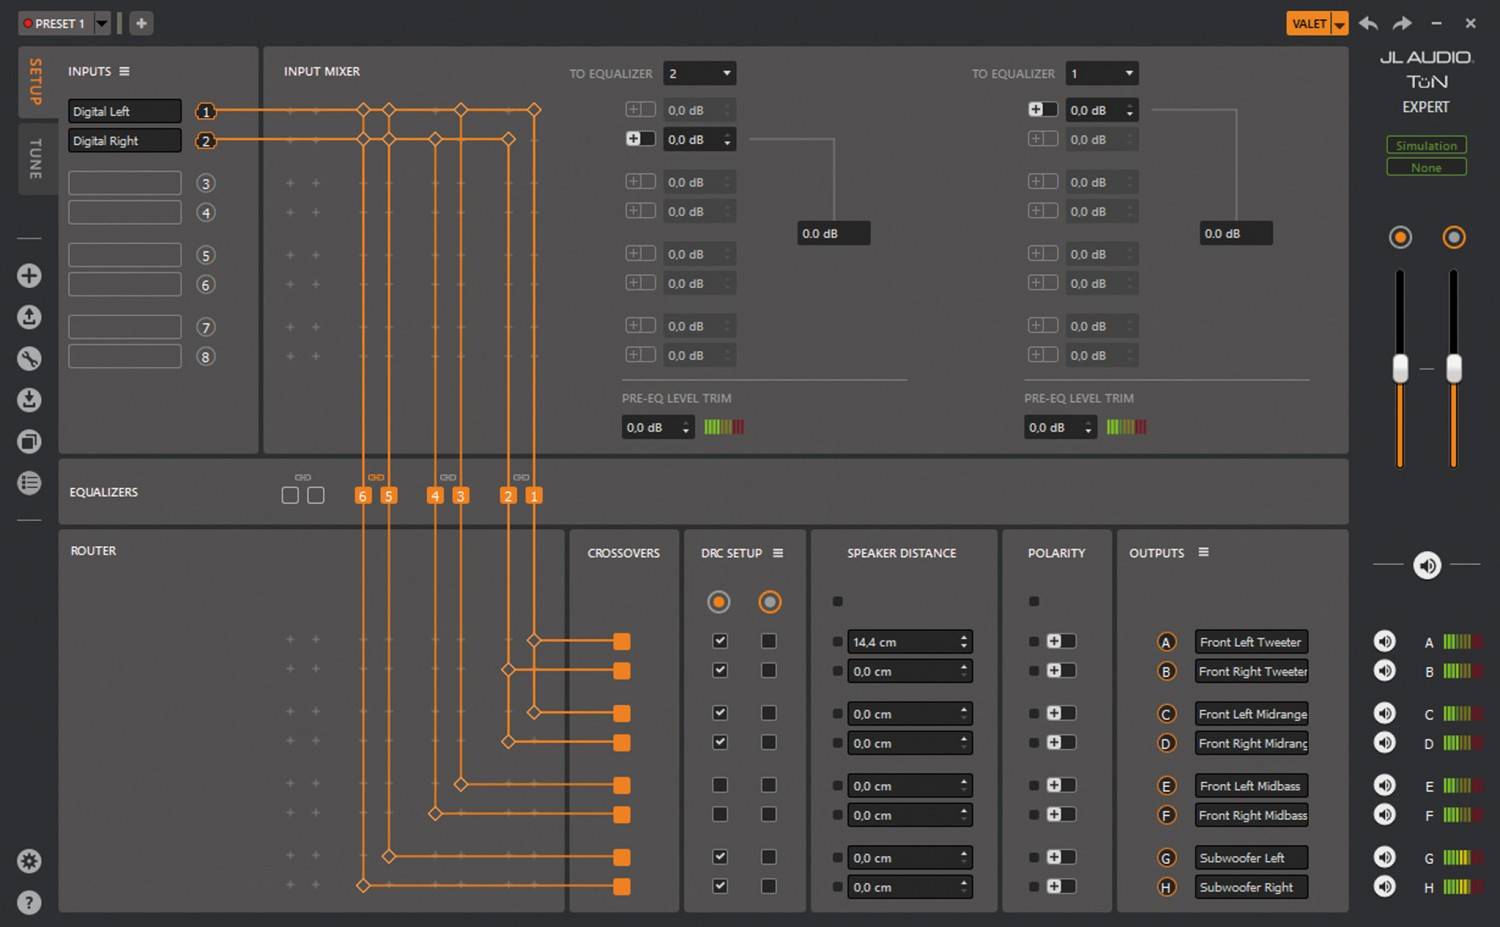The image size is (1500, 927).
Task: Select the Preset 1 tab
Action: [56, 23]
